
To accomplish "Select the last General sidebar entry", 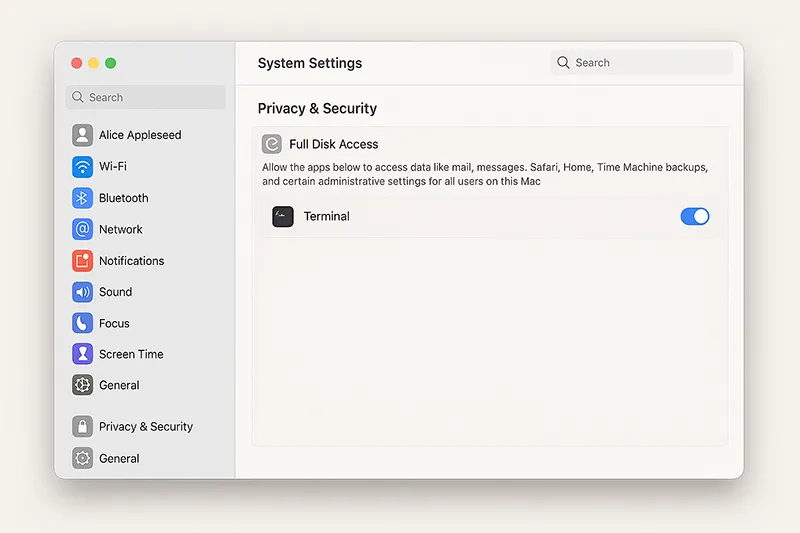I will (118, 458).
